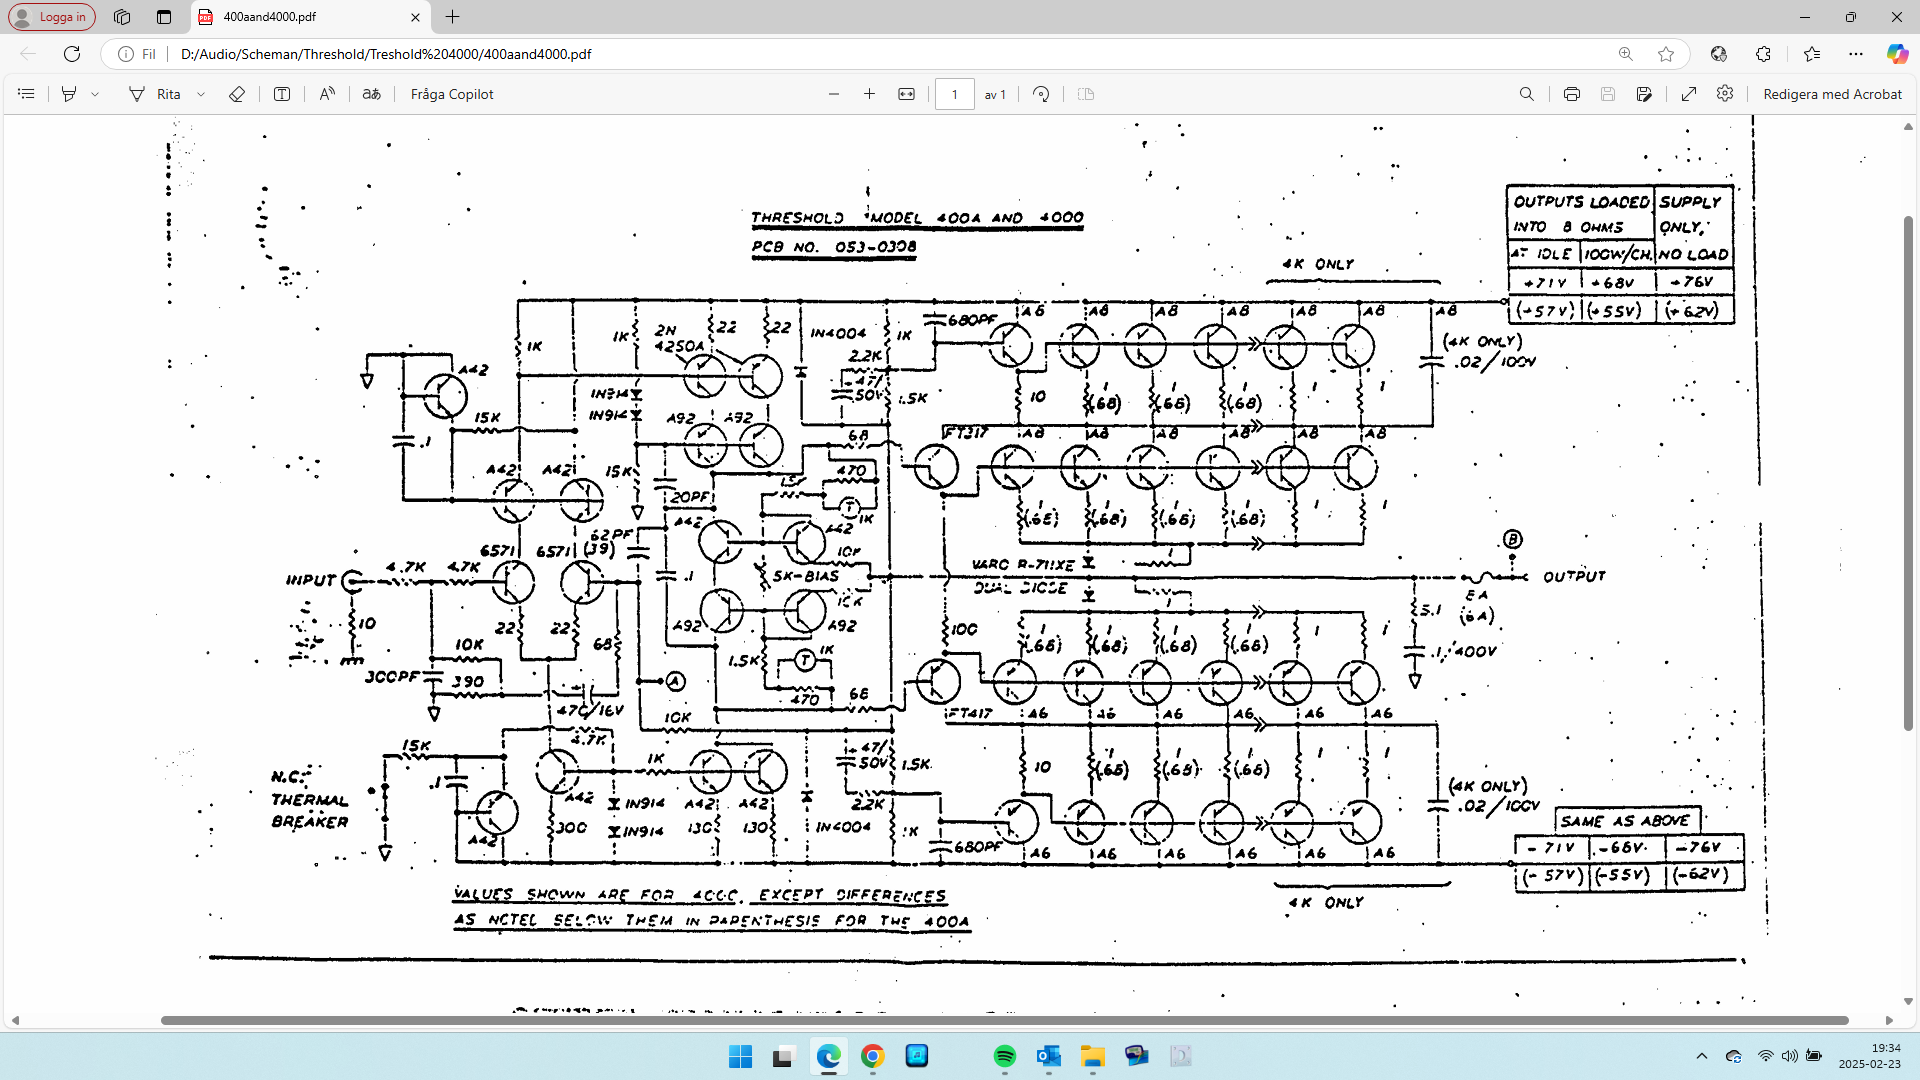
Task: View site information for file
Action: [x=137, y=54]
